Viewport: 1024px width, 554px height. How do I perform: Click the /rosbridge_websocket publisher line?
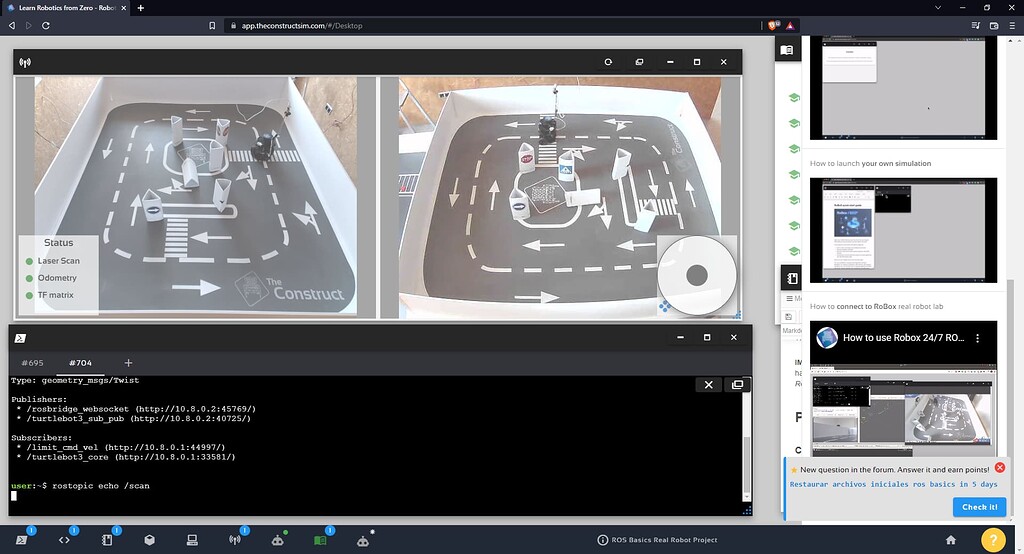[136, 409]
